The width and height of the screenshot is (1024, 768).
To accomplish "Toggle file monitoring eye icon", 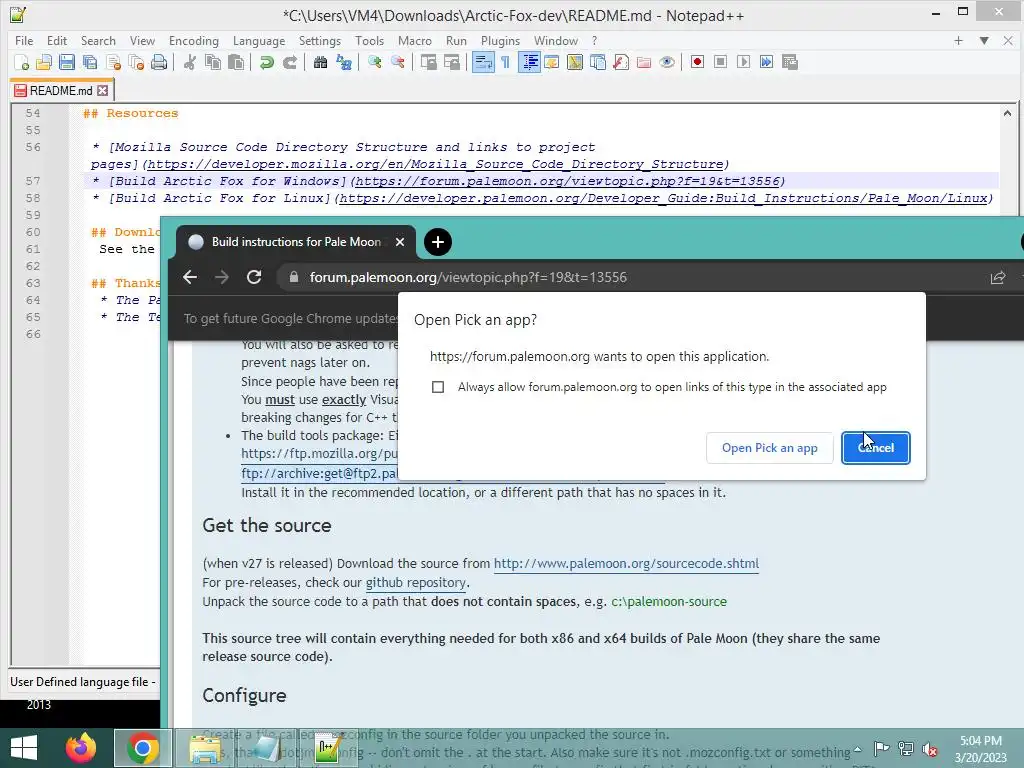I will [667, 62].
